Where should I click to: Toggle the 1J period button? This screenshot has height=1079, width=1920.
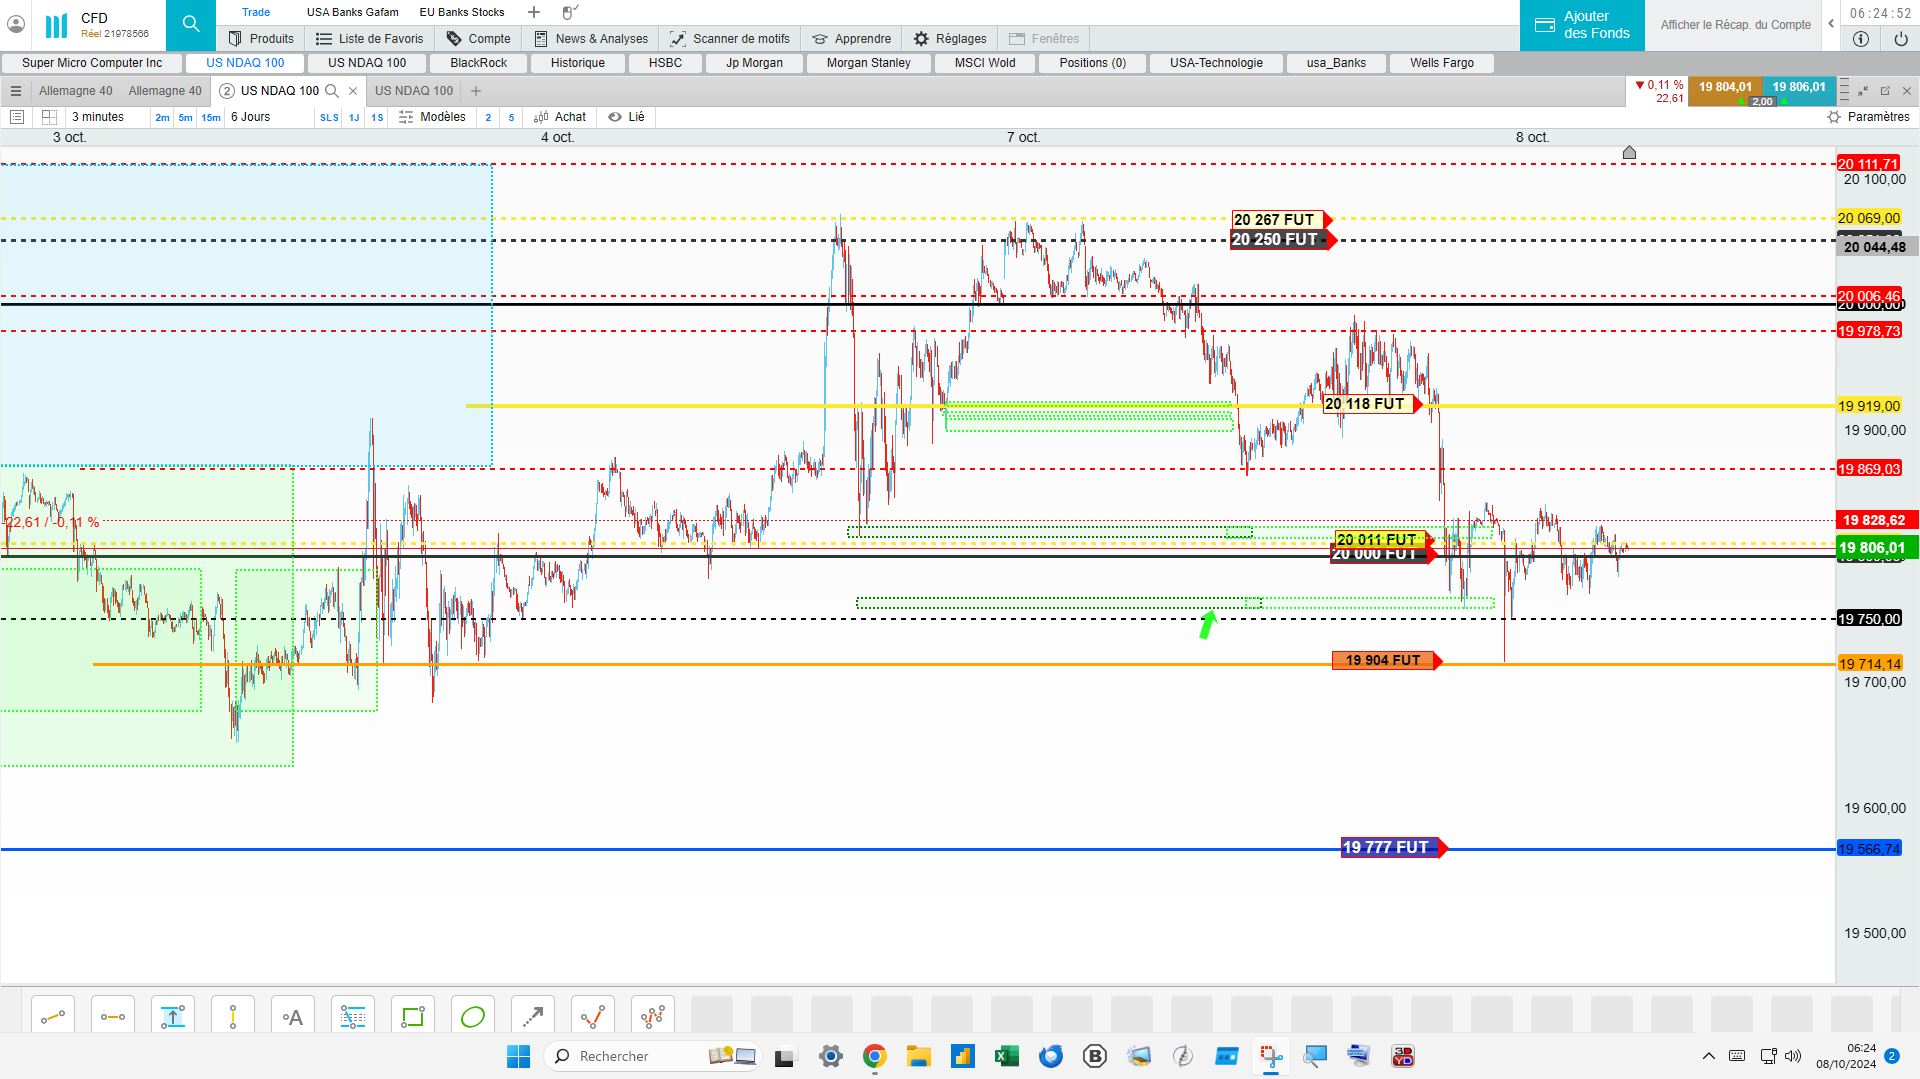[354, 117]
